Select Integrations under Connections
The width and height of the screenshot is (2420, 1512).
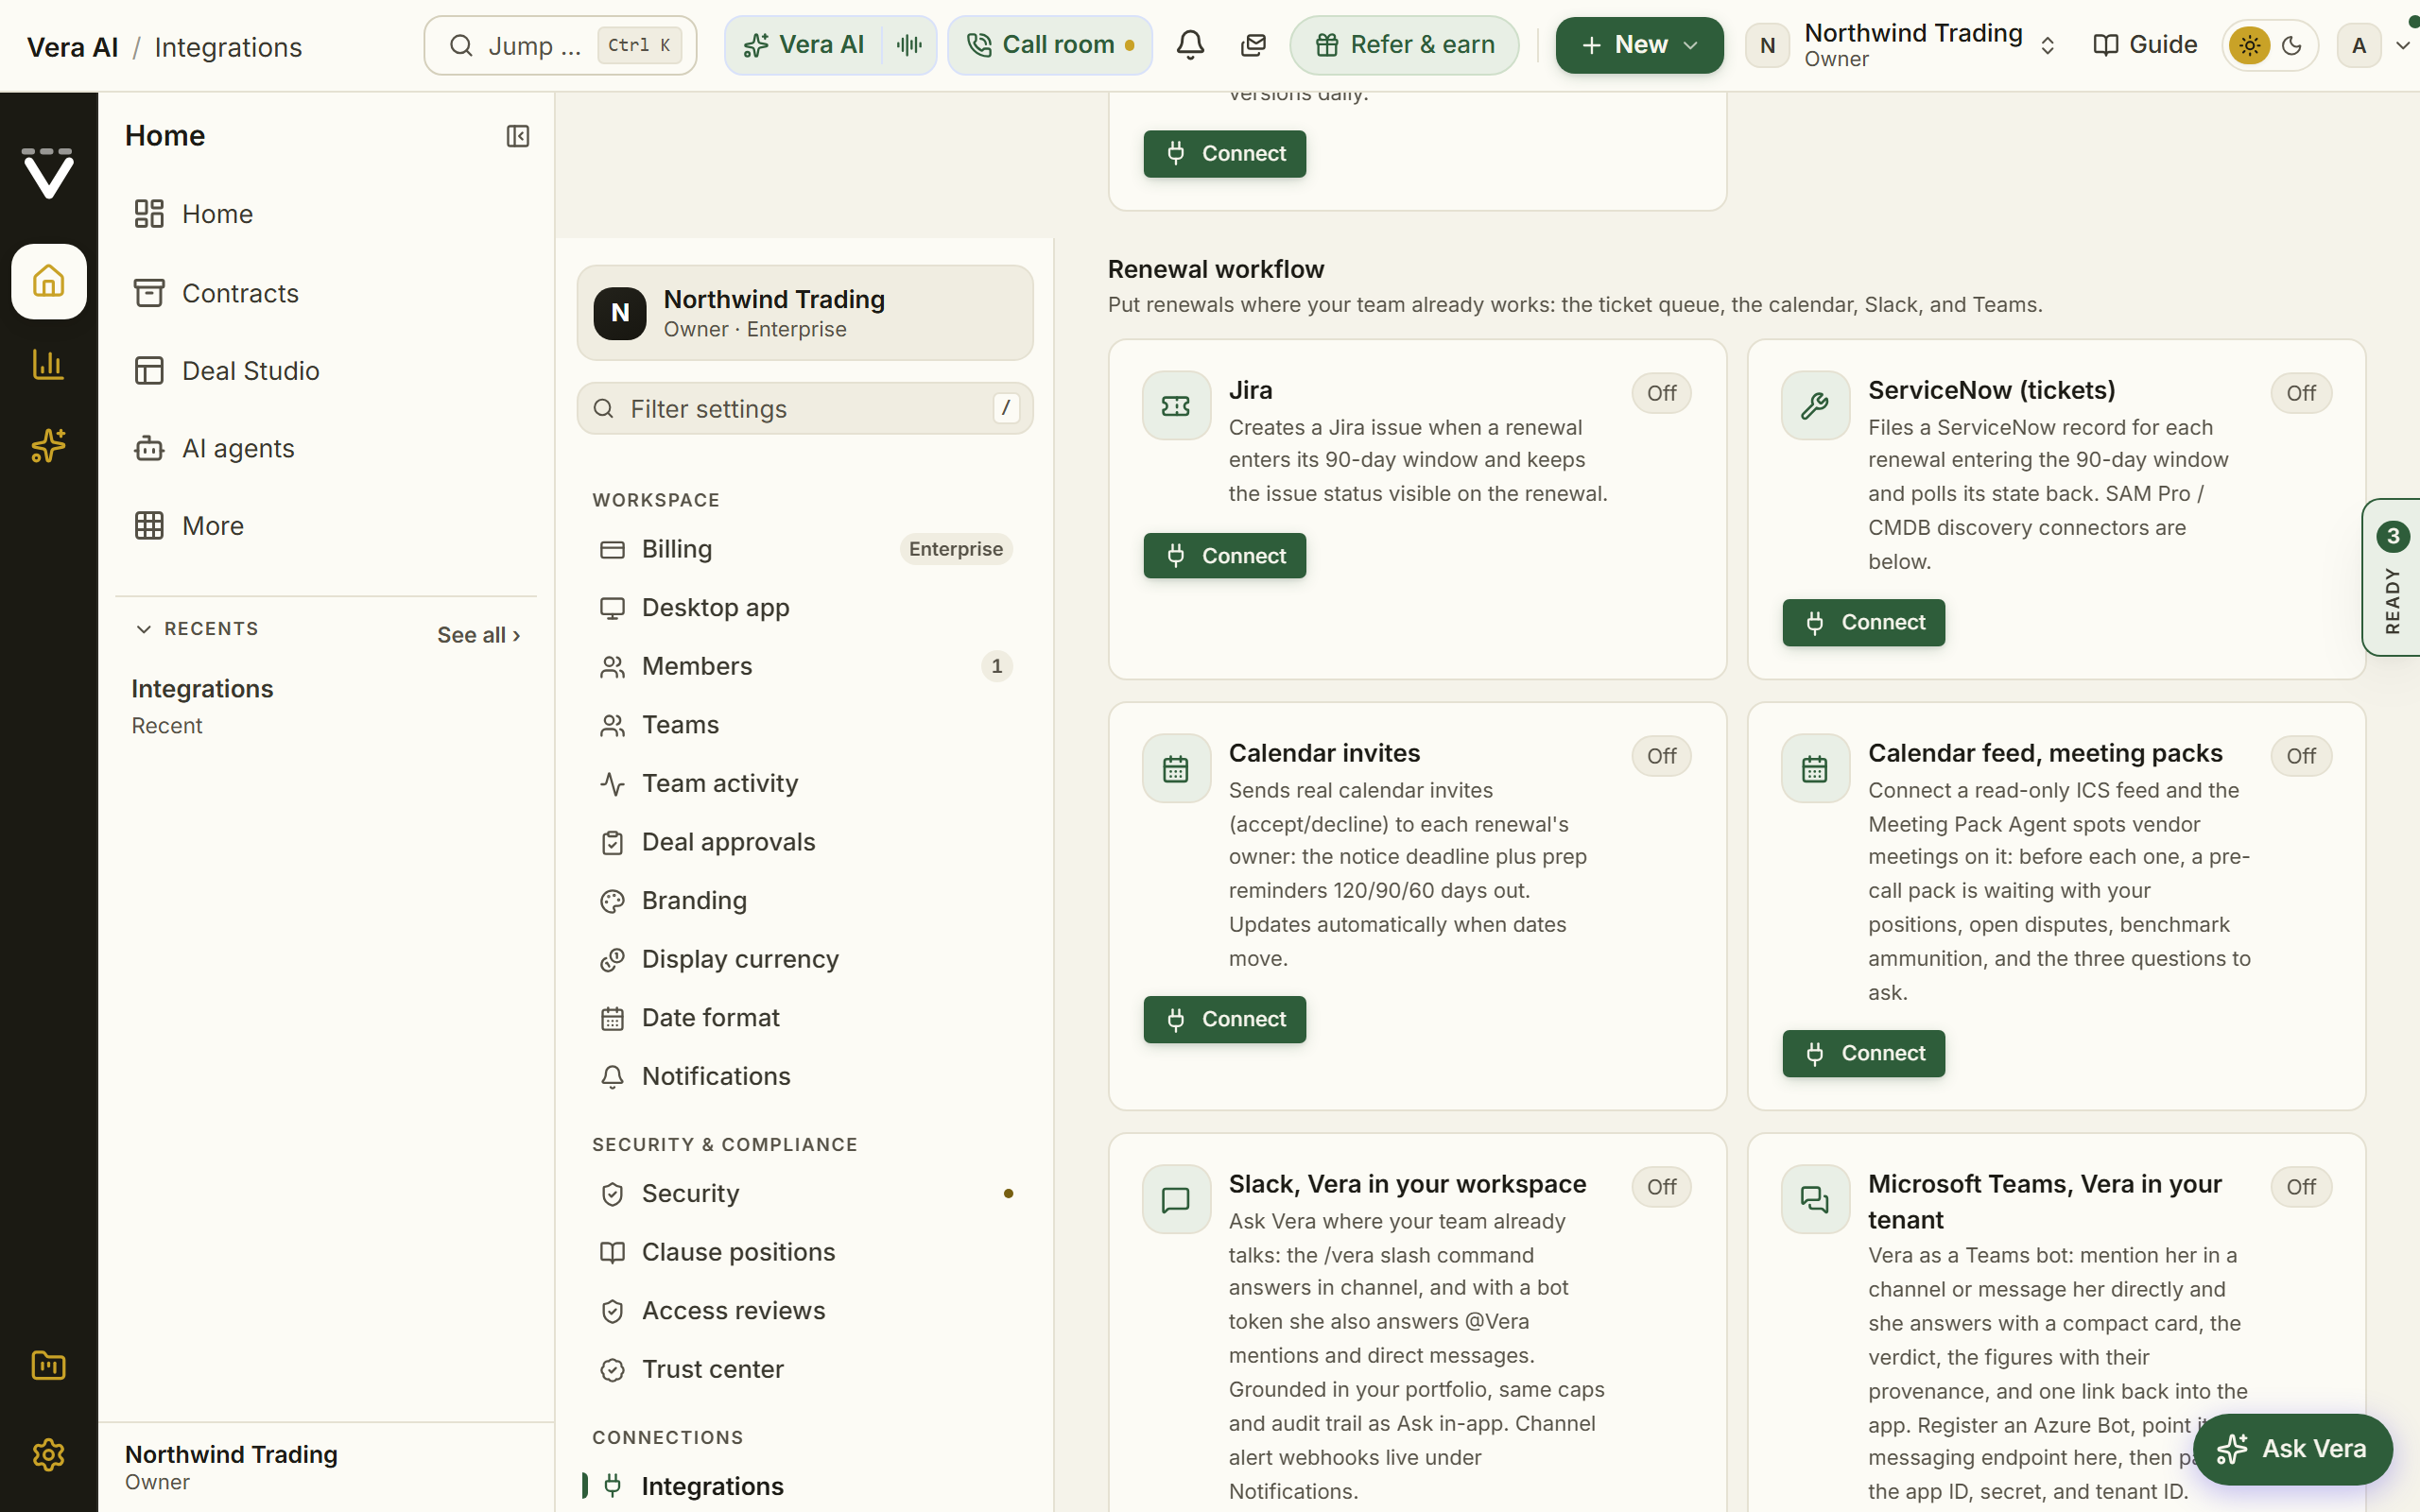tap(805, 1487)
